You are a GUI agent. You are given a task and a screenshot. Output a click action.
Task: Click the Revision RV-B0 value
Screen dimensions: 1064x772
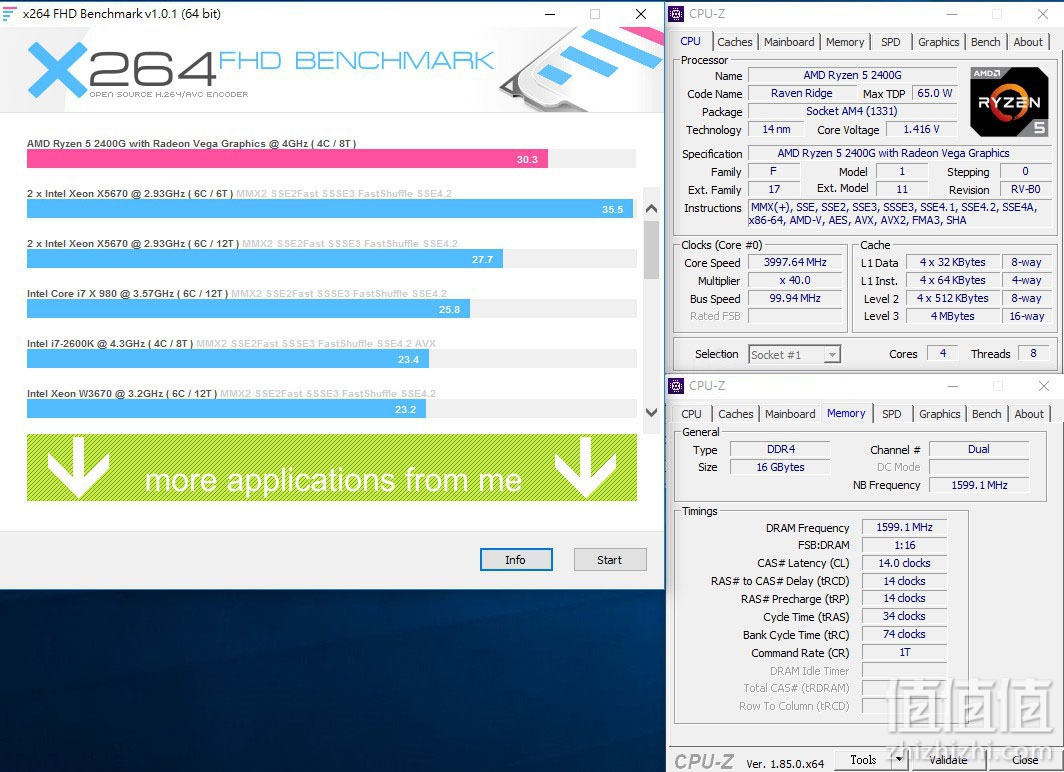[x=1025, y=189]
